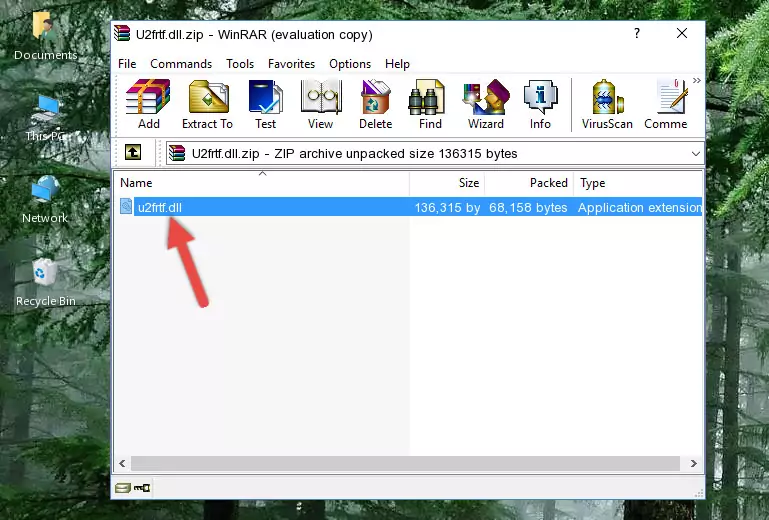Click the Extract To toolbar icon

pos(208,104)
